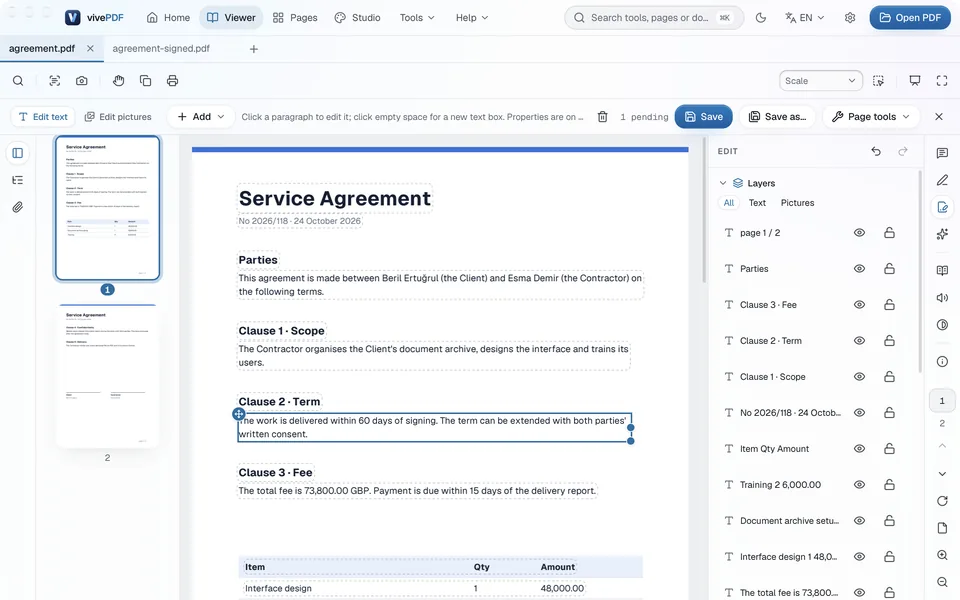
Task: Select Edit text mode
Action: pos(43,116)
